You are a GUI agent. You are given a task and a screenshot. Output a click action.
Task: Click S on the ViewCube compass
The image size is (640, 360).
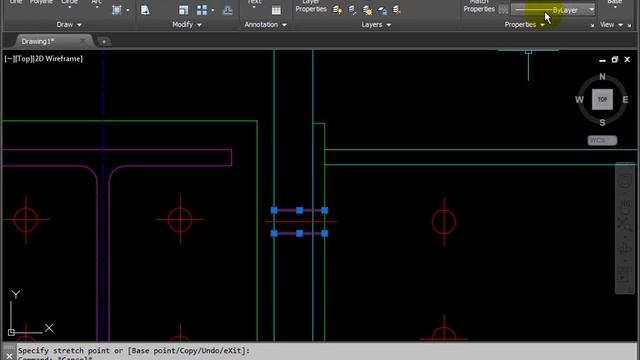click(x=602, y=122)
